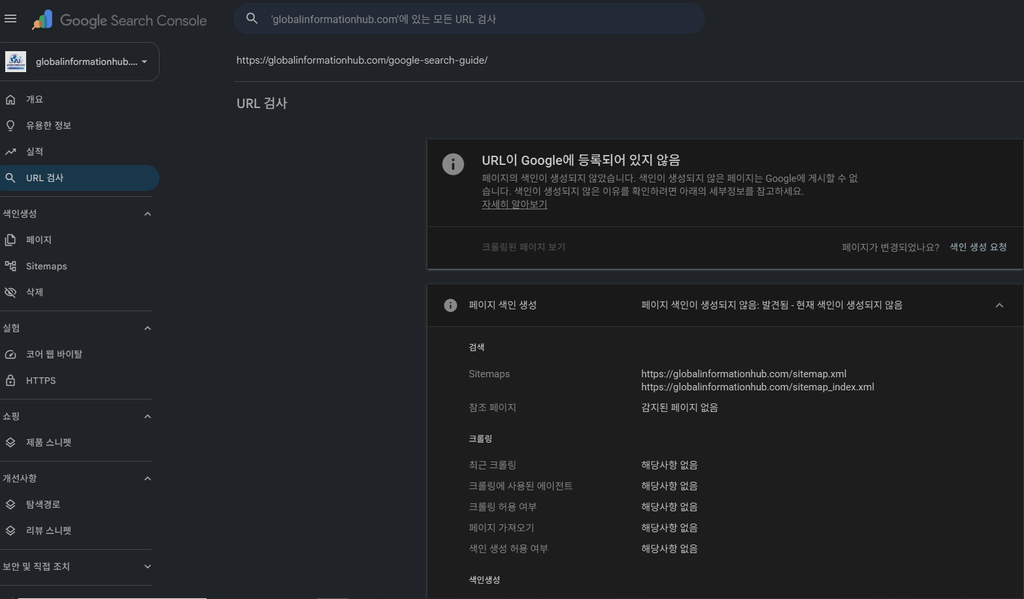Open the 개요 overview menu item
The image size is (1024, 599).
(78, 99)
